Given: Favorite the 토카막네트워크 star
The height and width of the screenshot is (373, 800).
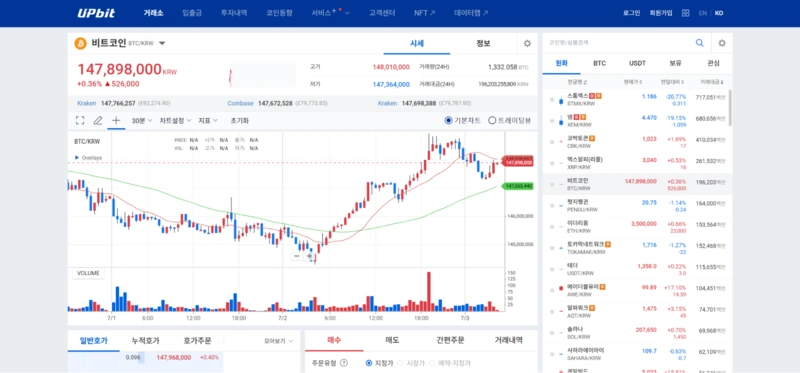Looking at the screenshot, I should (552, 248).
